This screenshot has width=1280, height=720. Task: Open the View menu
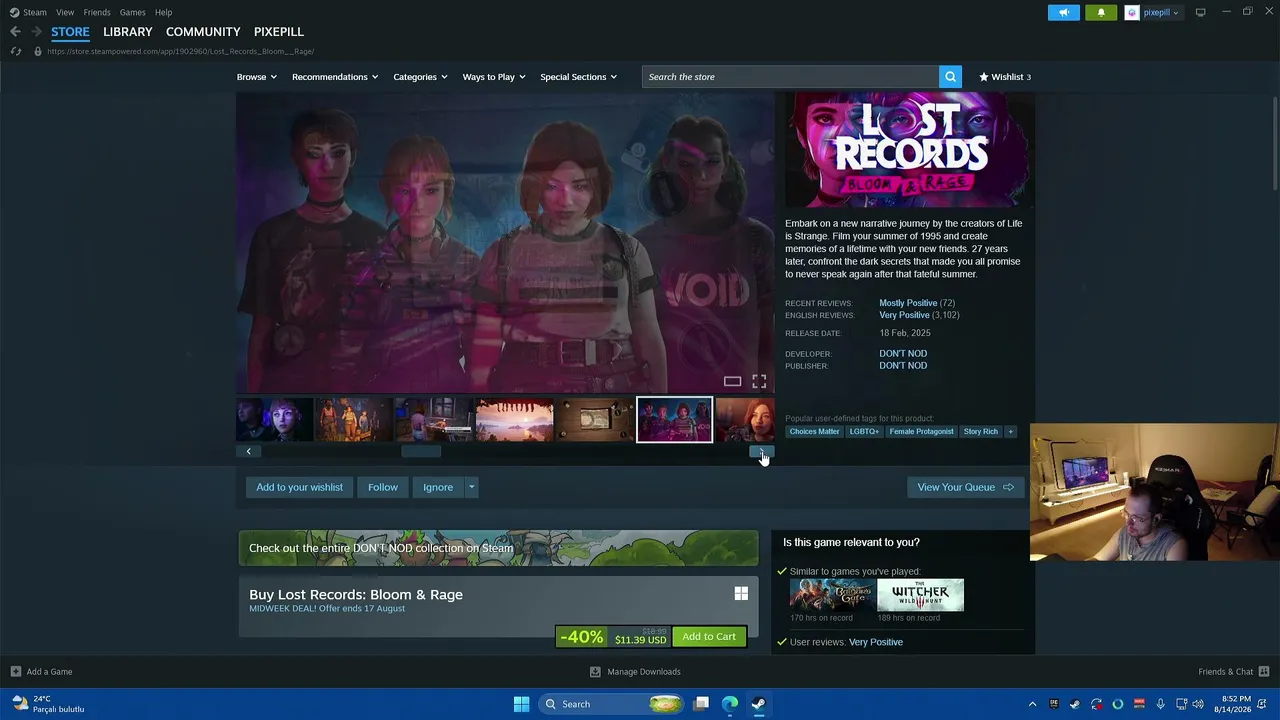point(65,12)
